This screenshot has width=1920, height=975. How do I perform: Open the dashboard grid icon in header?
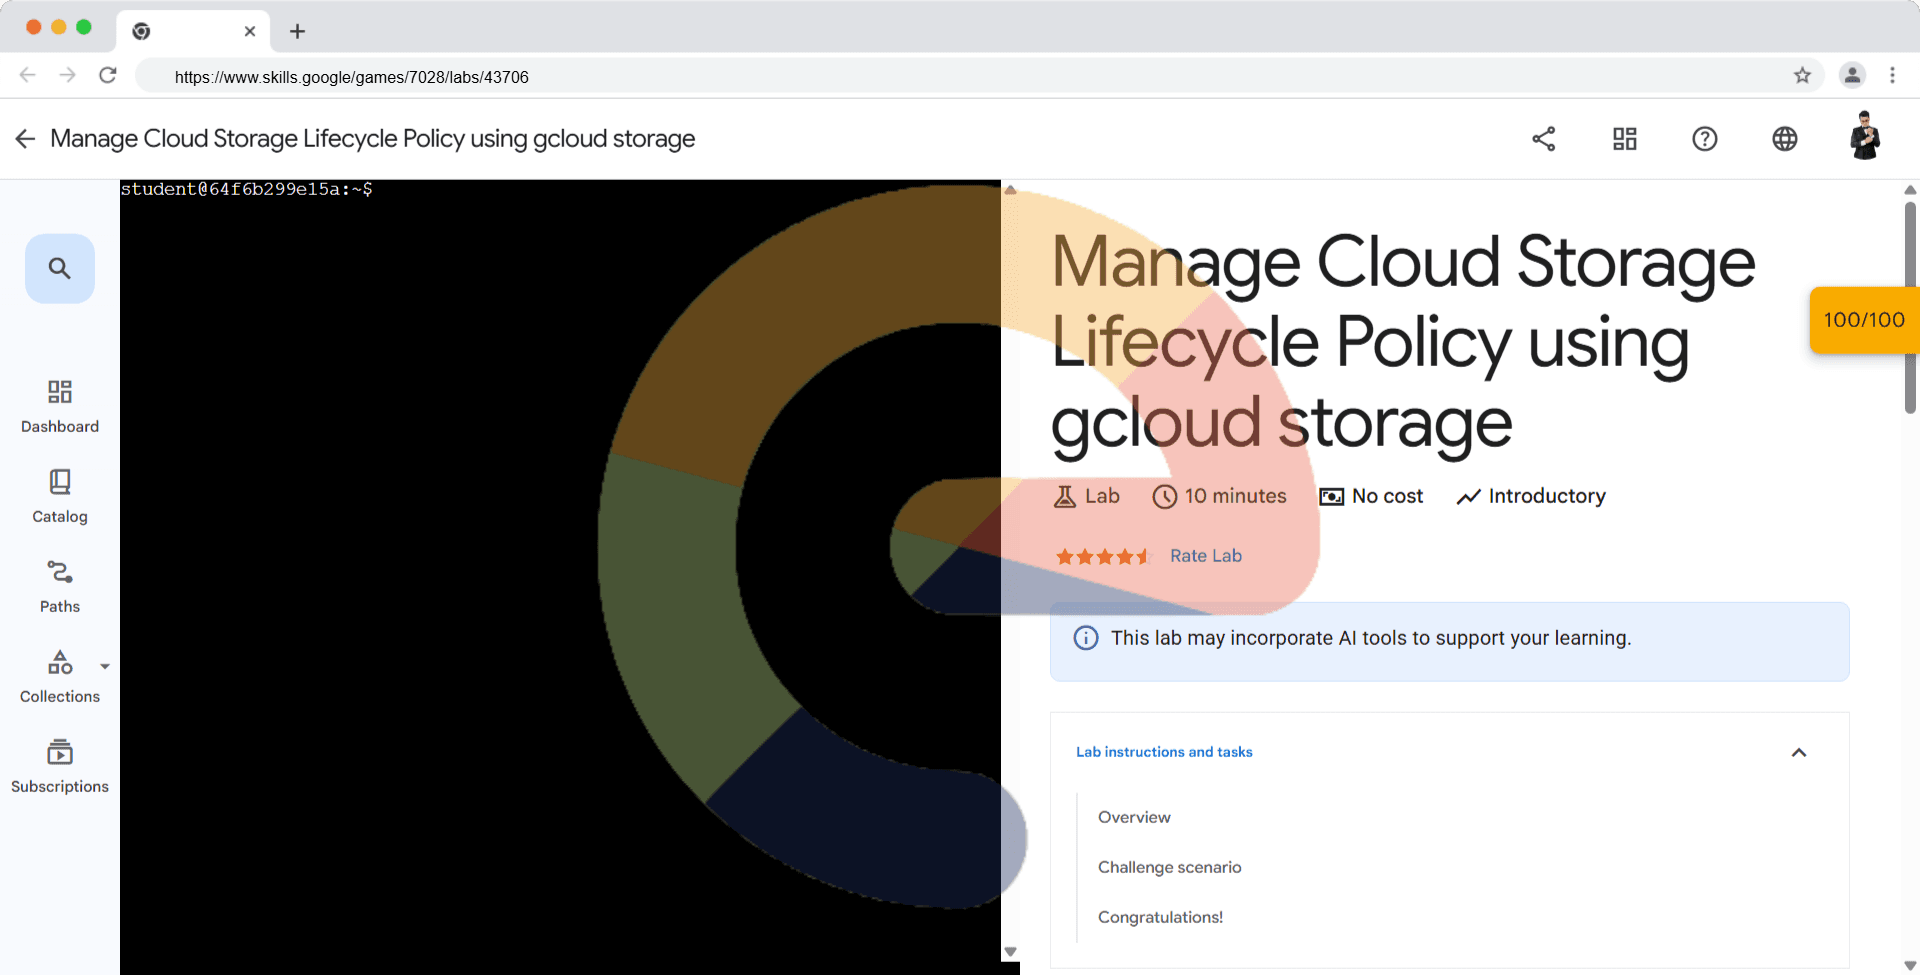(1625, 139)
